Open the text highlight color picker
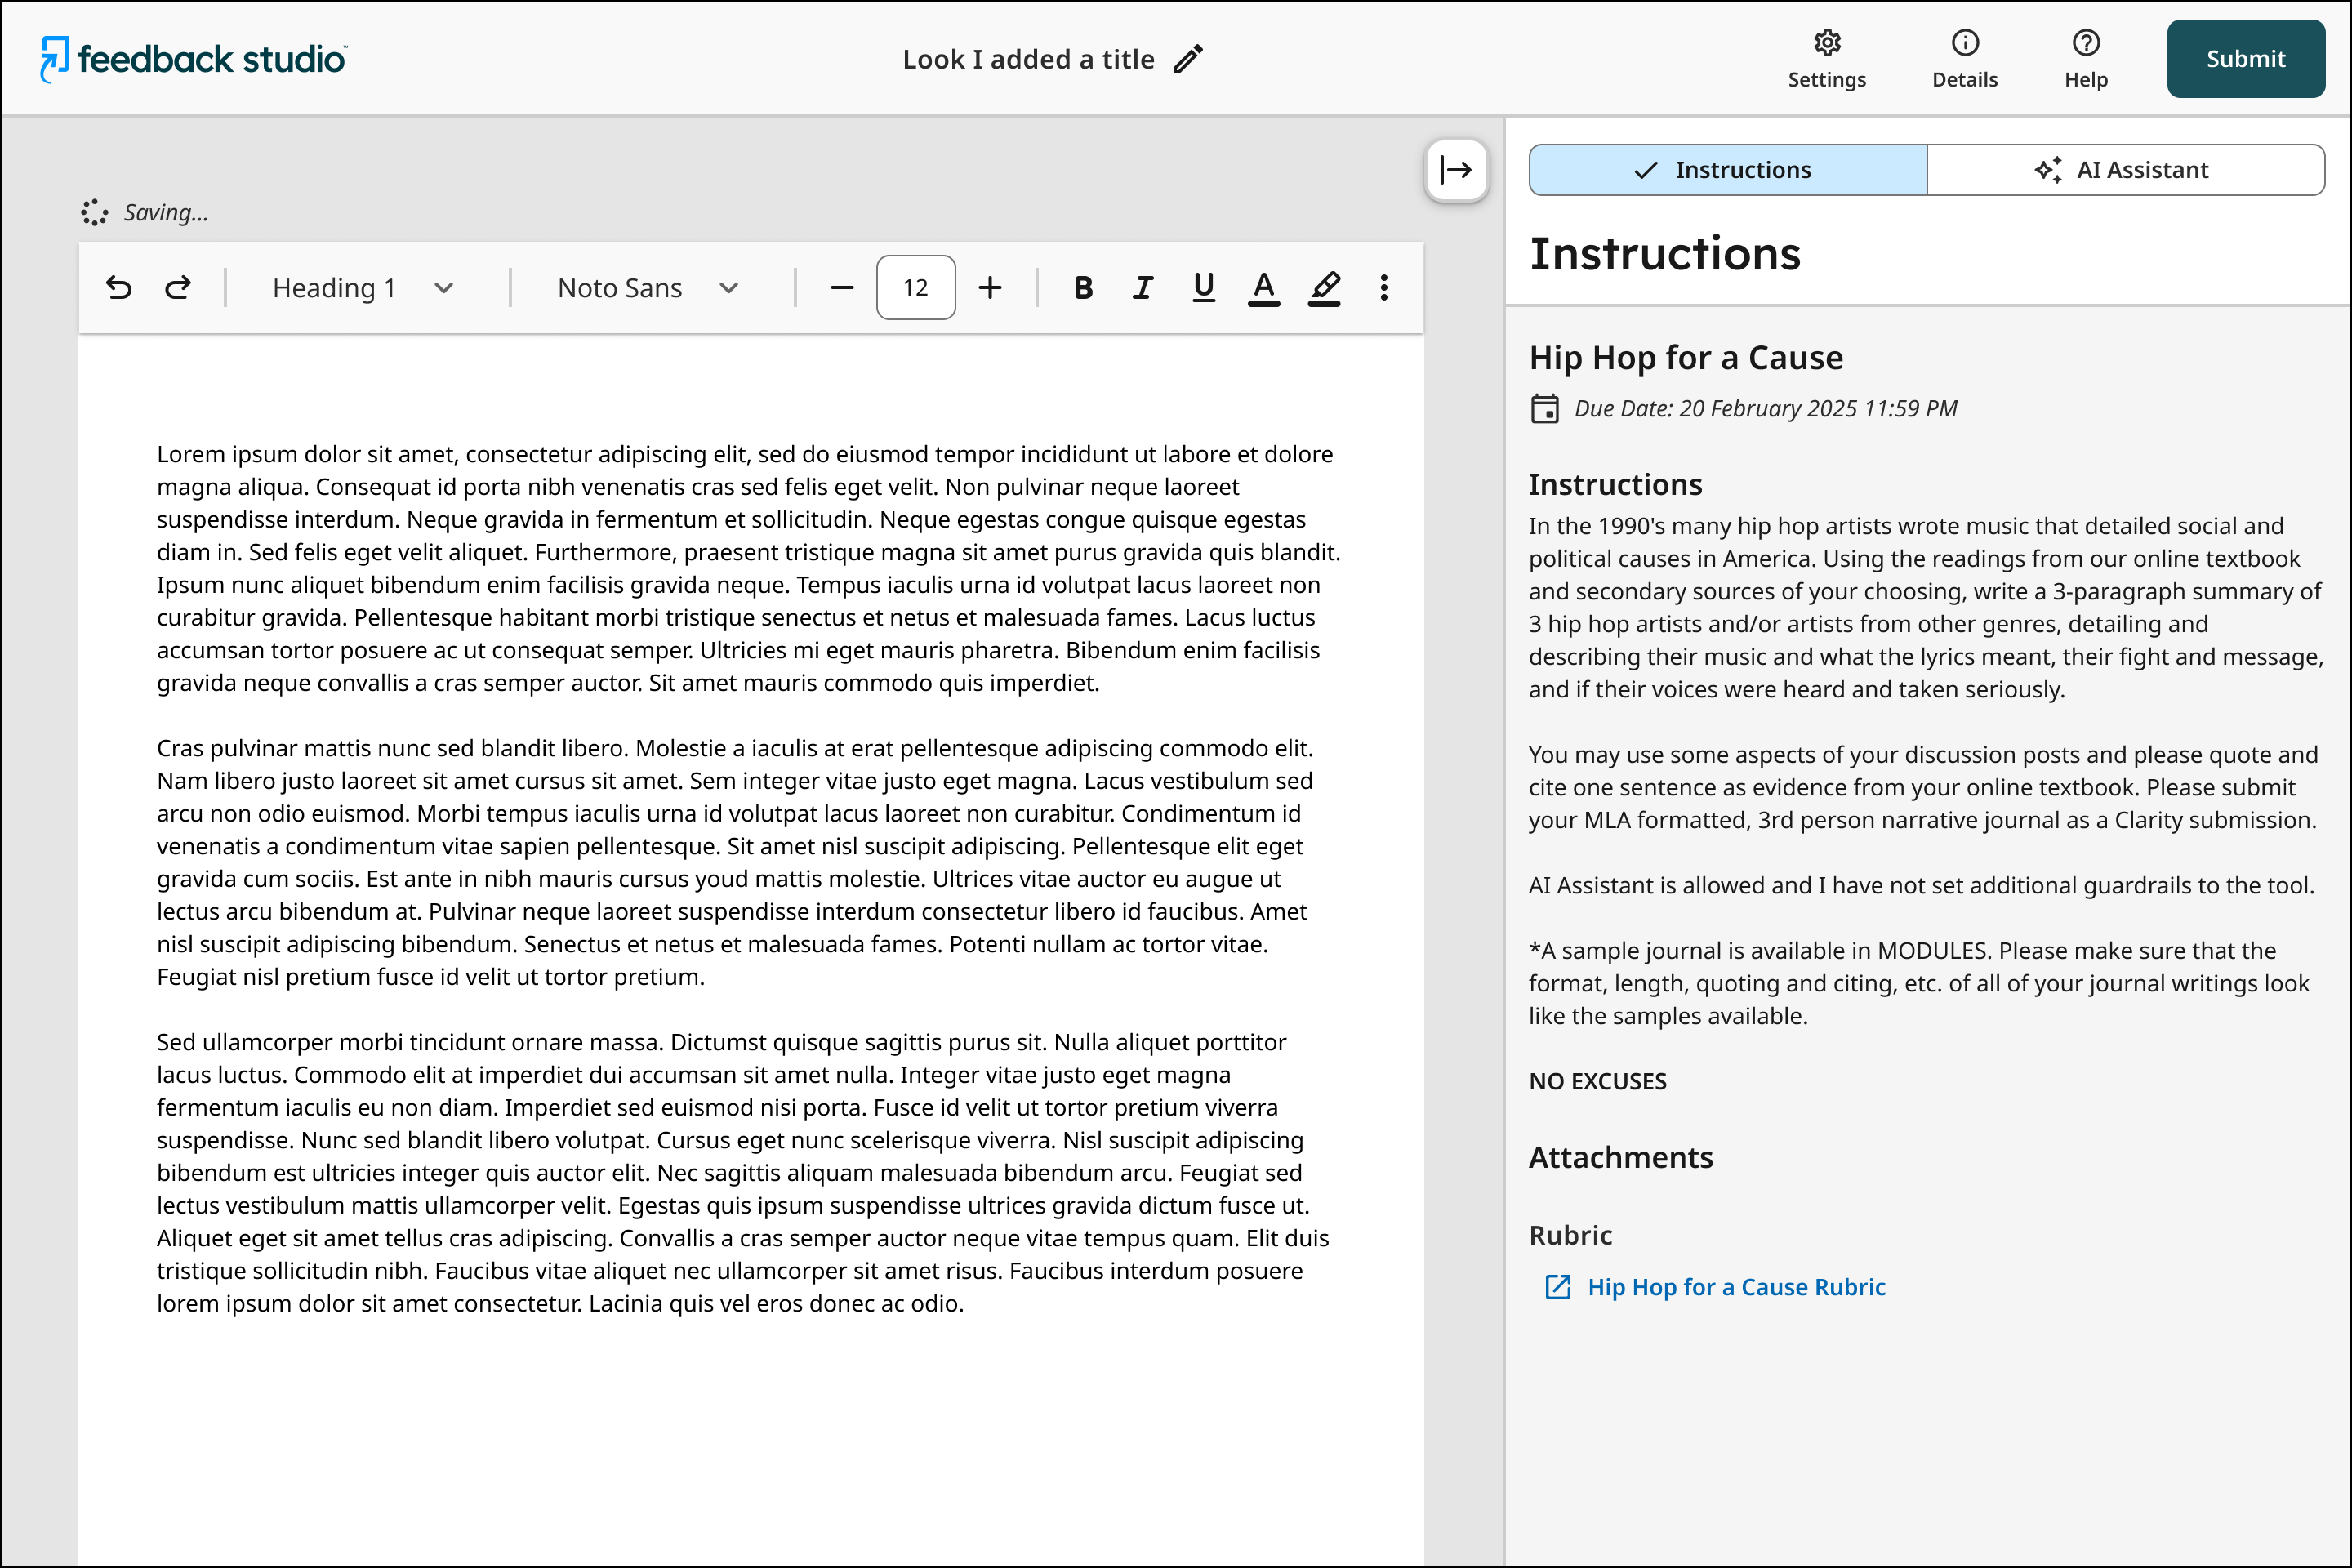Screen dimensions: 2352x1568 (x=1324, y=288)
